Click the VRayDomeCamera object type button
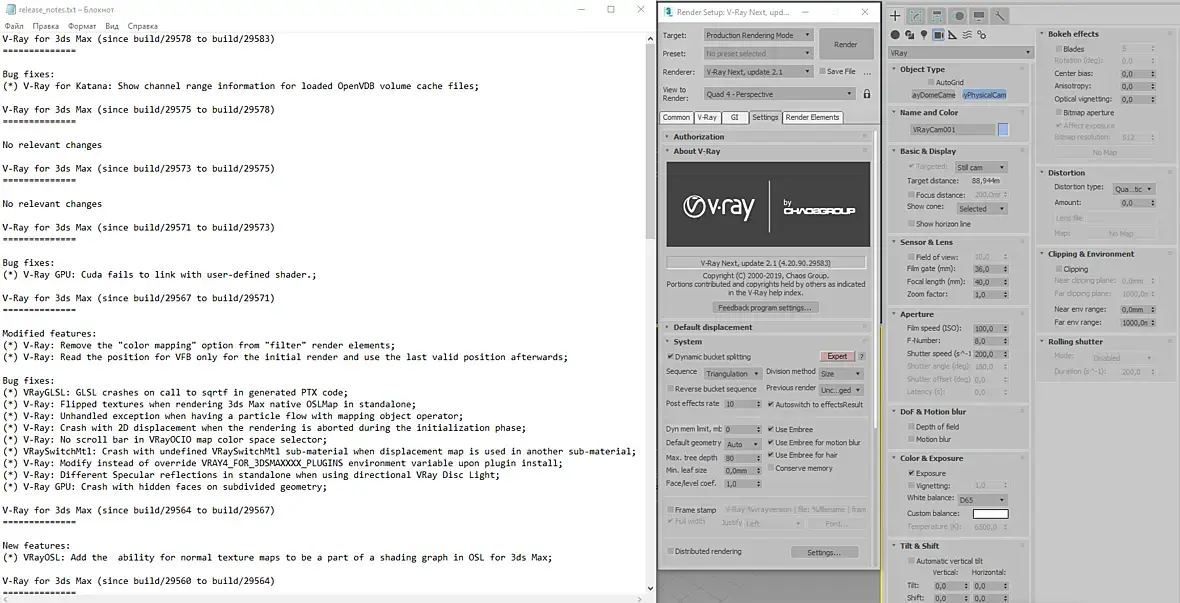The height and width of the screenshot is (603, 1180). pos(933,95)
